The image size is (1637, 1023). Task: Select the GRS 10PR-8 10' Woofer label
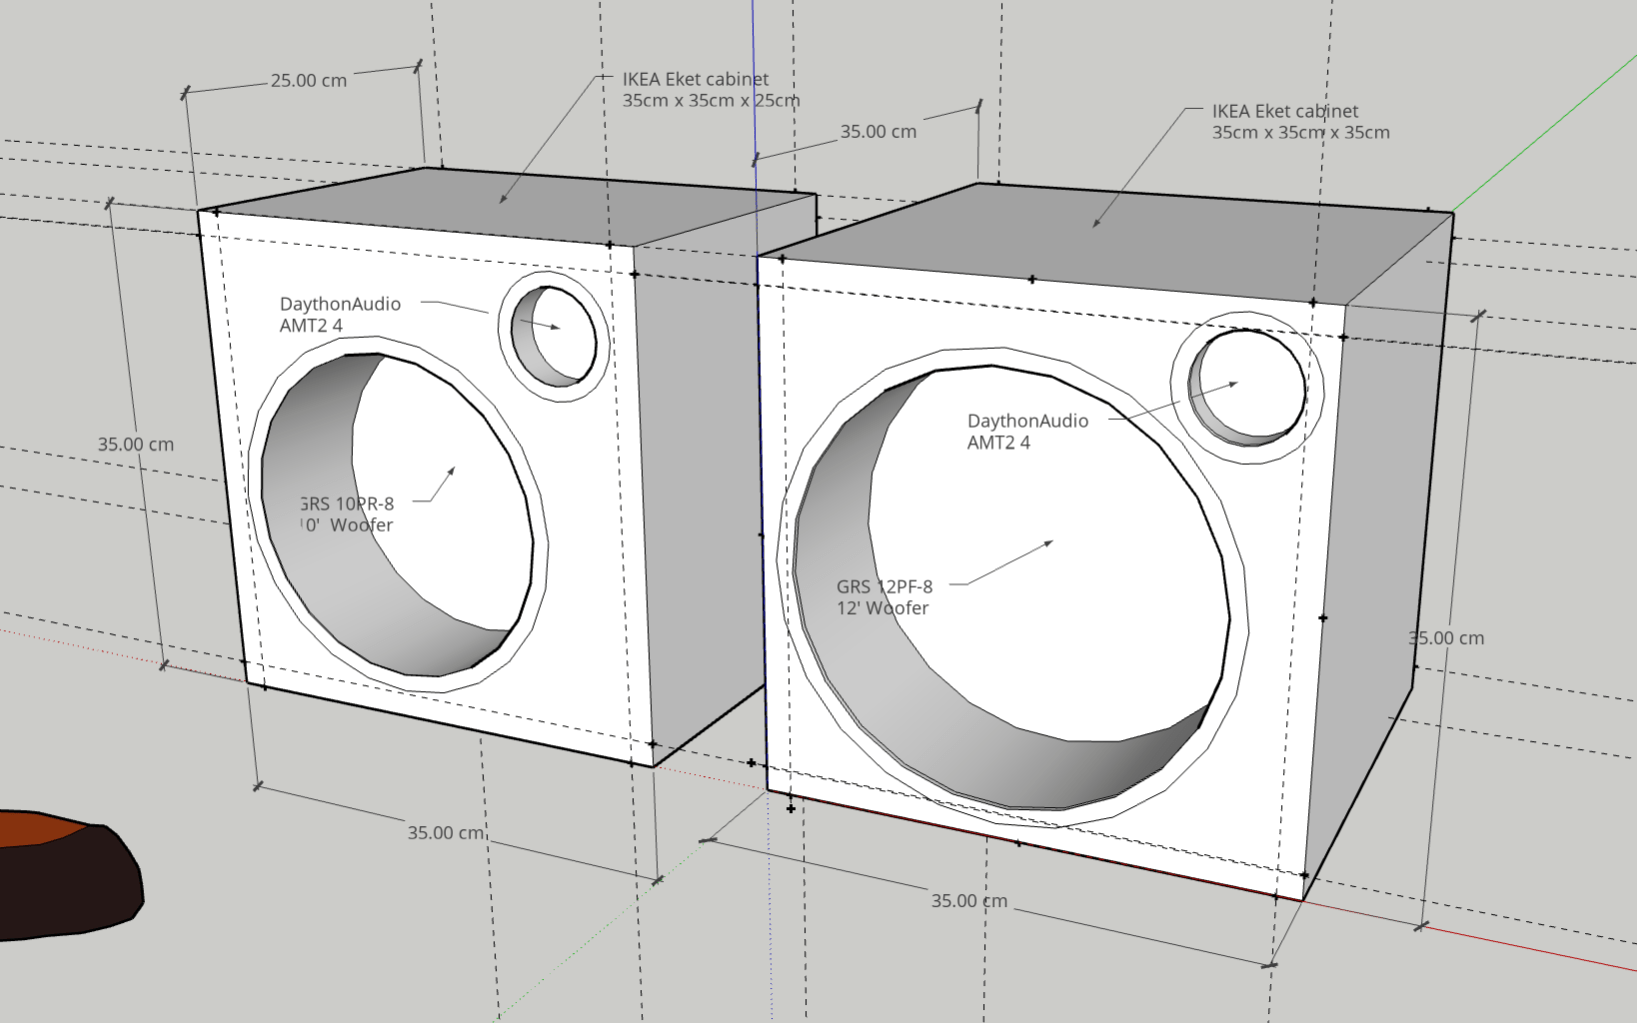point(347,515)
